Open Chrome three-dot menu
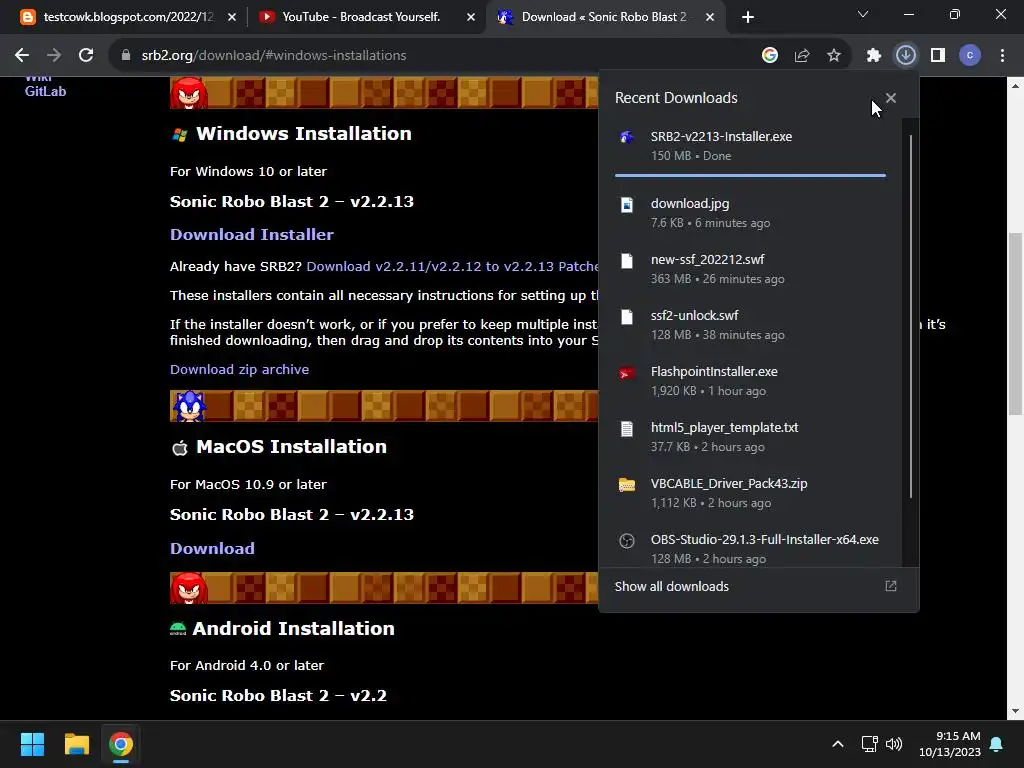The height and width of the screenshot is (768, 1024). [1002, 56]
